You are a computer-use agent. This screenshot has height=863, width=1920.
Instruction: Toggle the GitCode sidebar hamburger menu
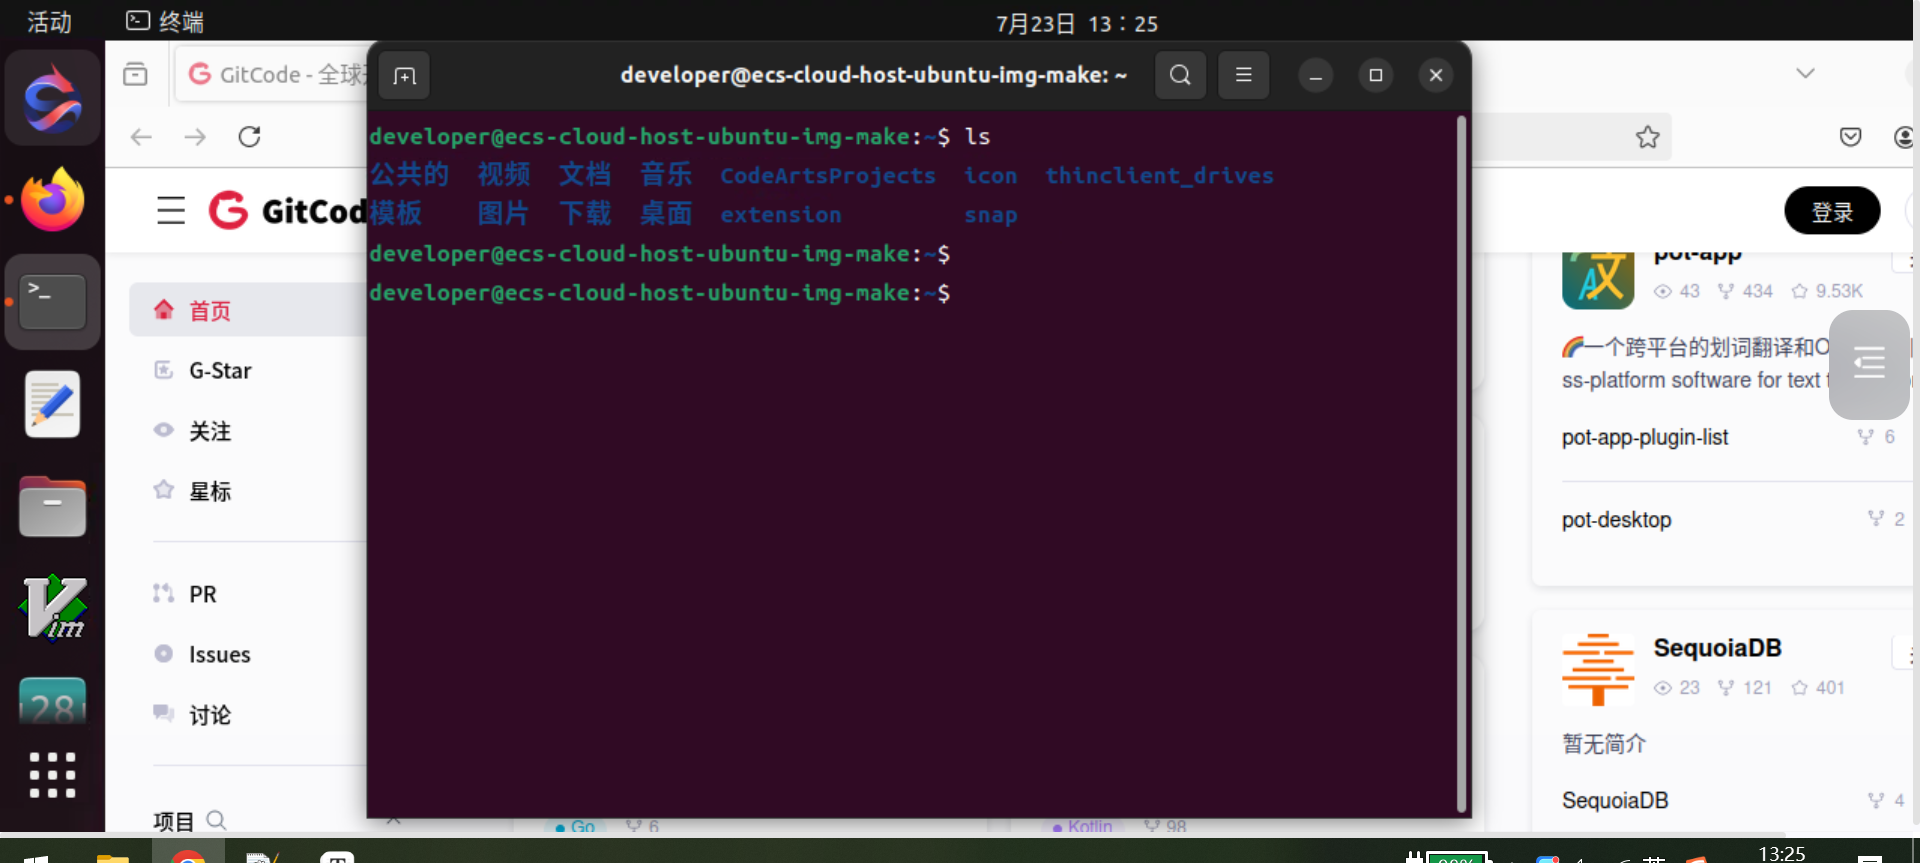click(171, 211)
